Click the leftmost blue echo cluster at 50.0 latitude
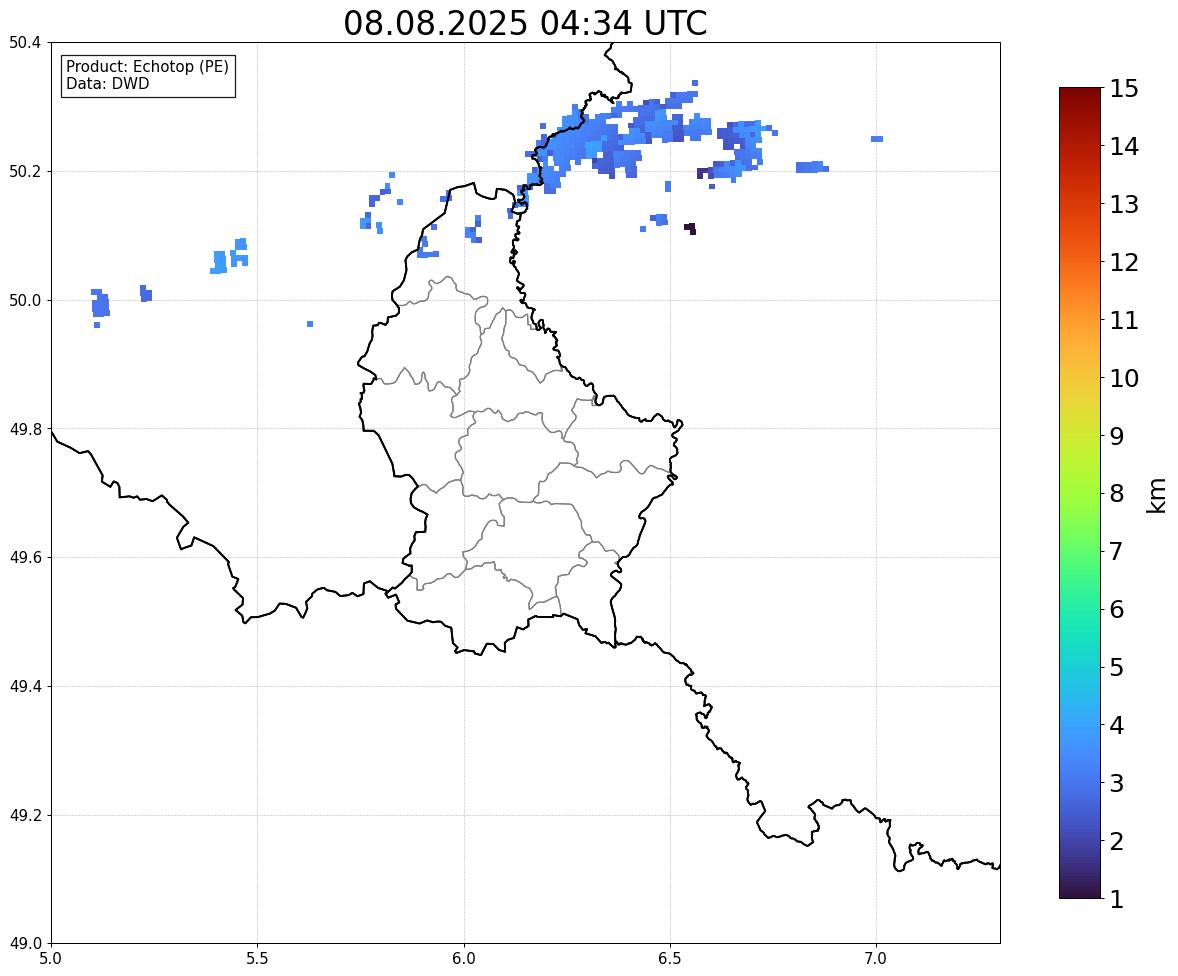The height and width of the screenshot is (976, 1178). (100, 305)
